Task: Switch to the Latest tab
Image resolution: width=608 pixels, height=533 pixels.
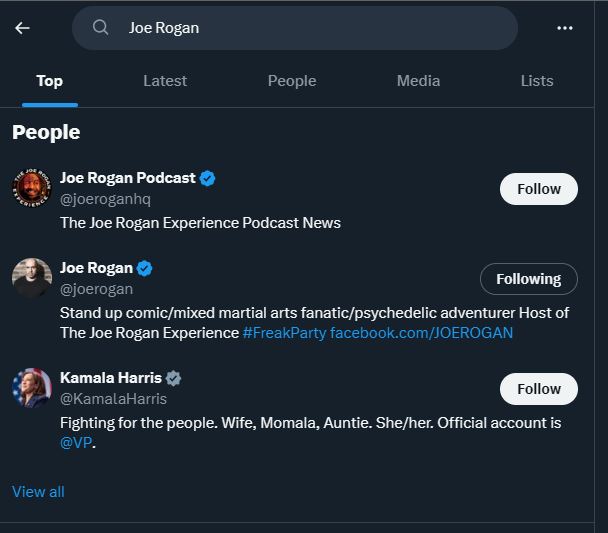Action: coord(165,81)
